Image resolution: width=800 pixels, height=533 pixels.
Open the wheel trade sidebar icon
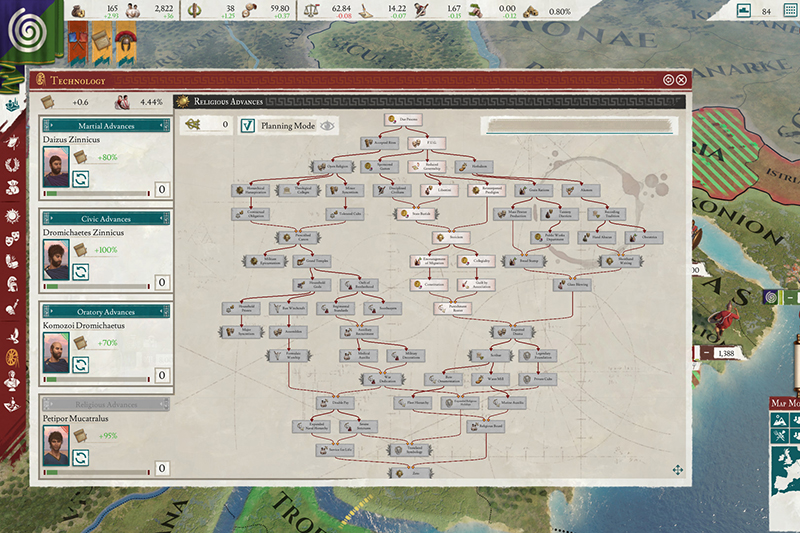12,358
